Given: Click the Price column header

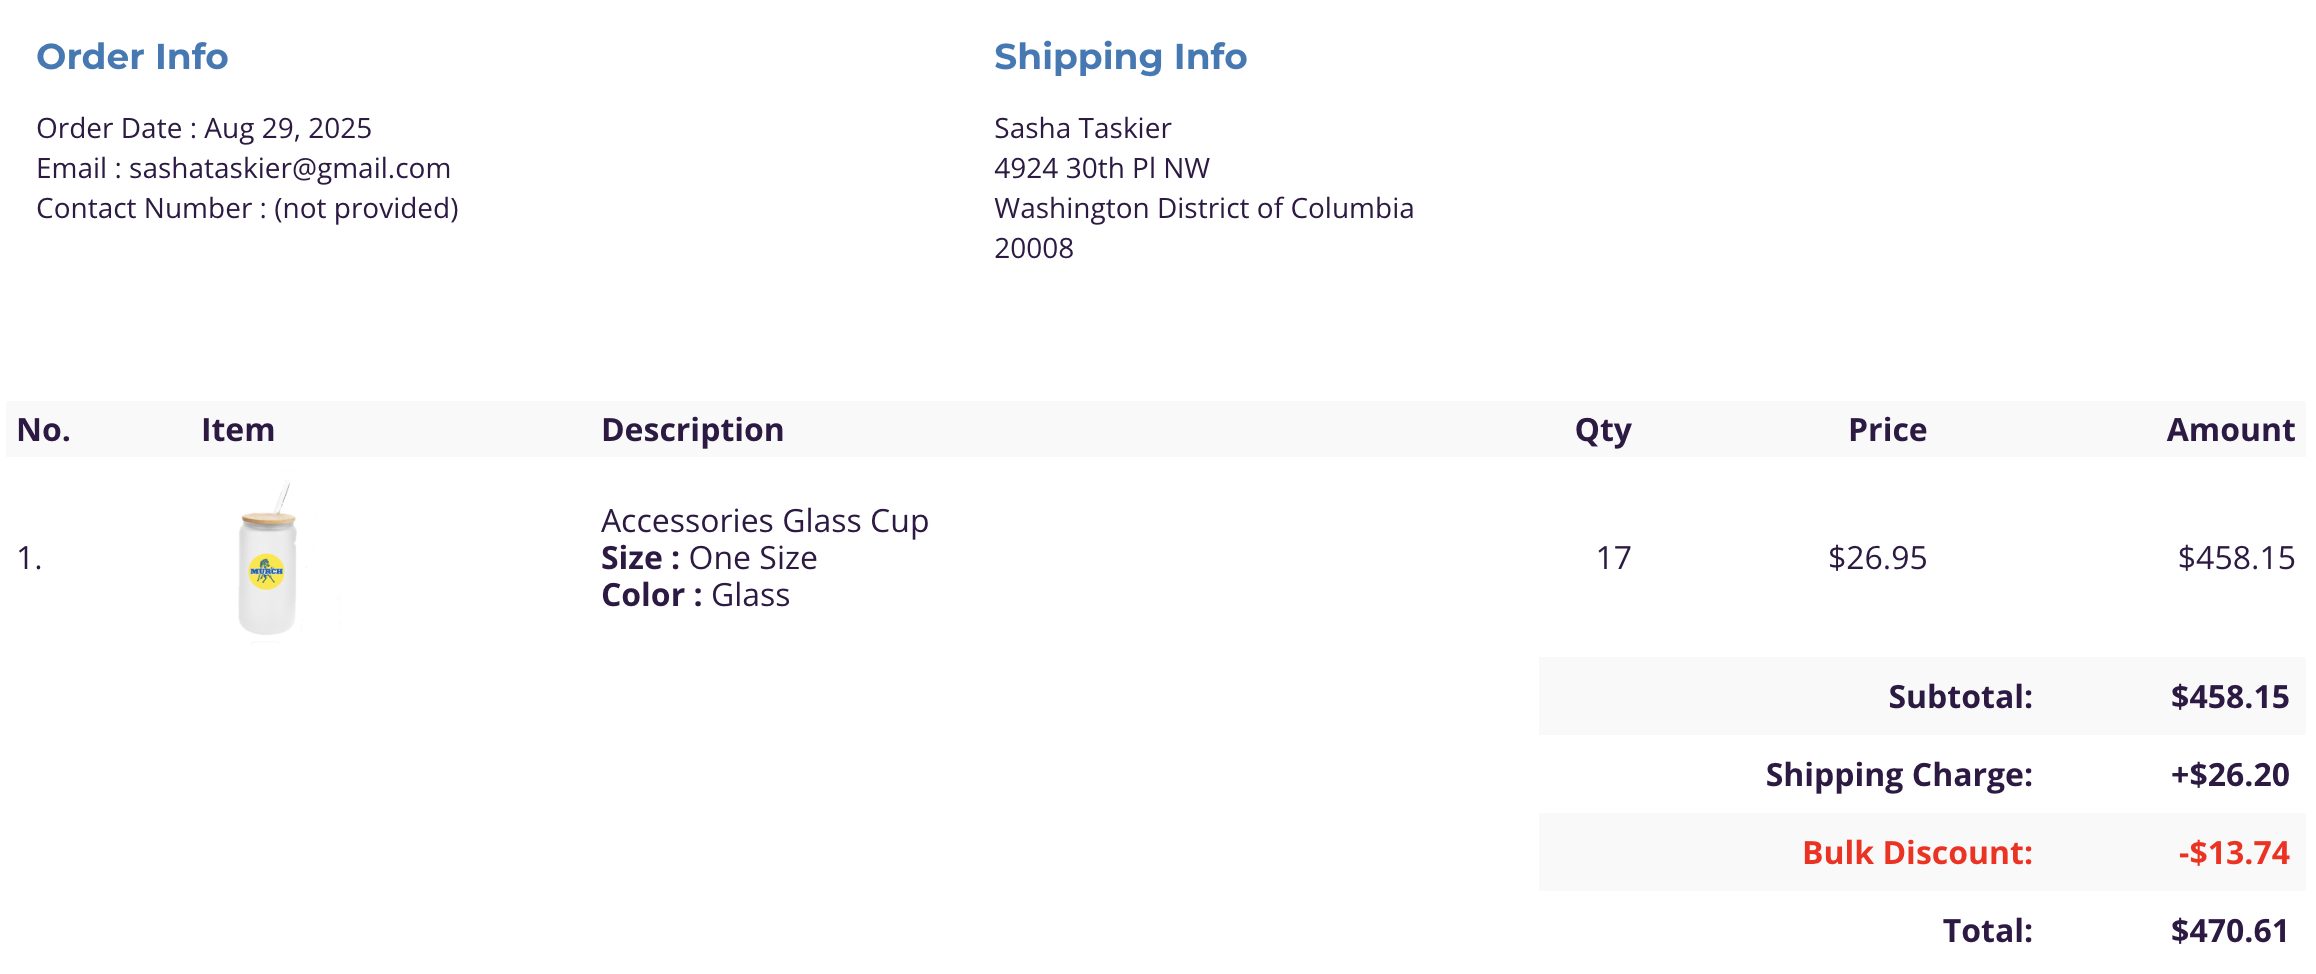Looking at the screenshot, I should point(1886,430).
